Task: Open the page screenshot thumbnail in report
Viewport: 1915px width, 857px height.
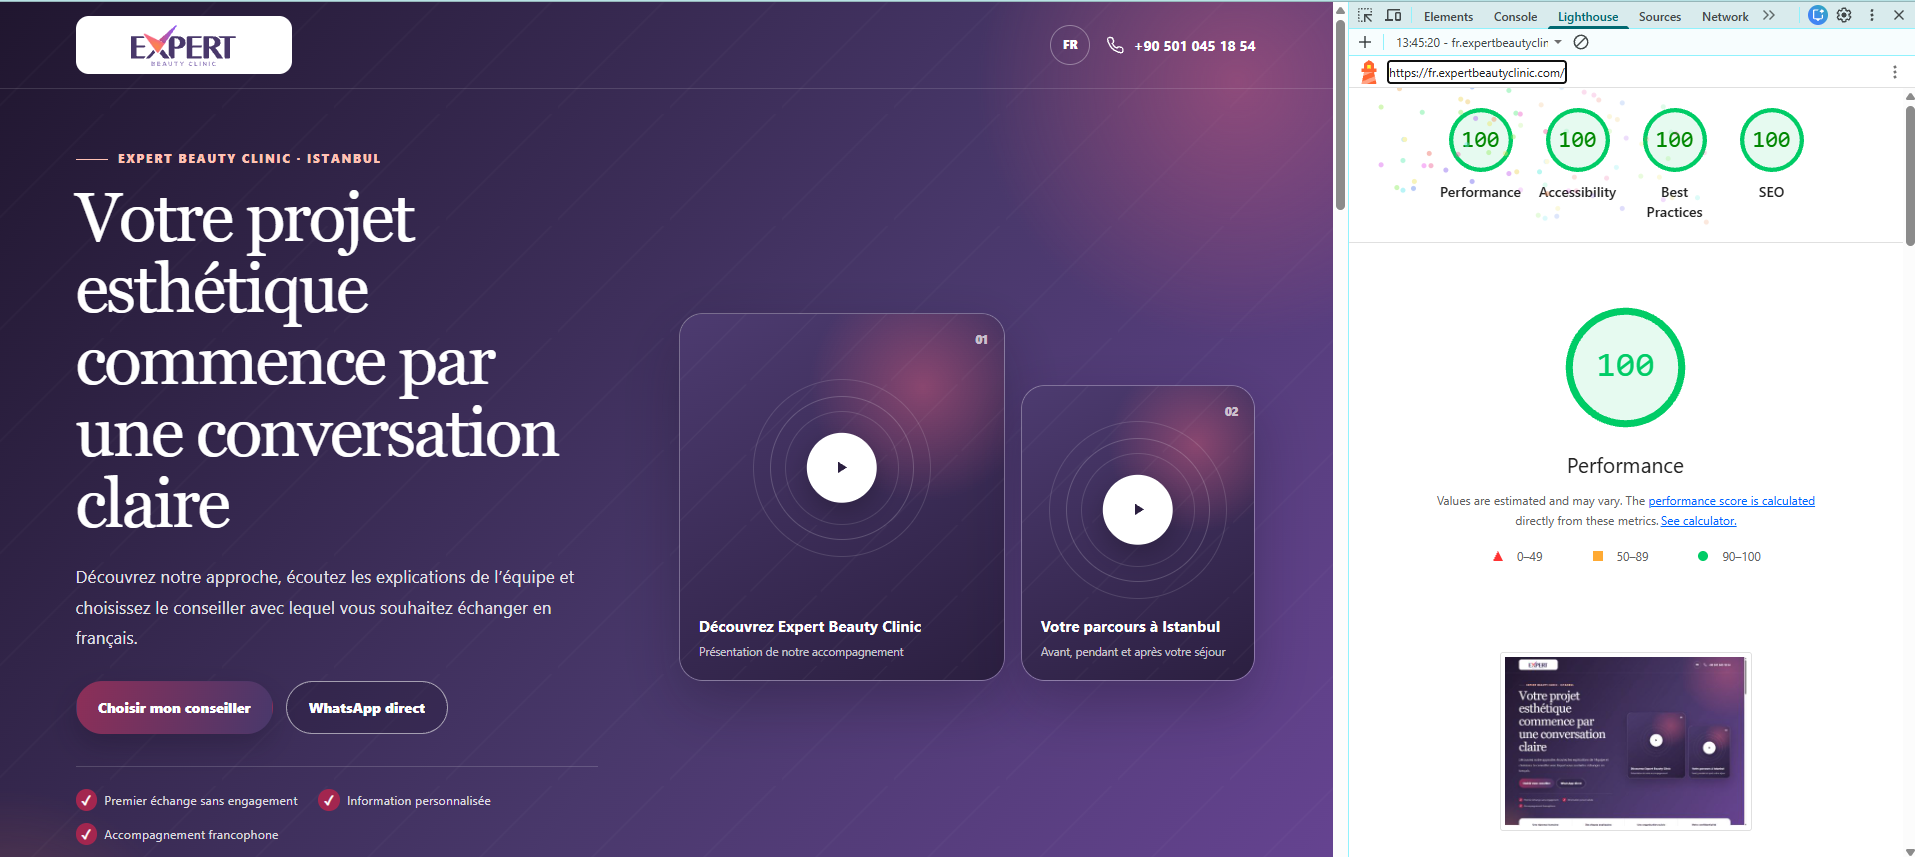Action: click(x=1626, y=741)
